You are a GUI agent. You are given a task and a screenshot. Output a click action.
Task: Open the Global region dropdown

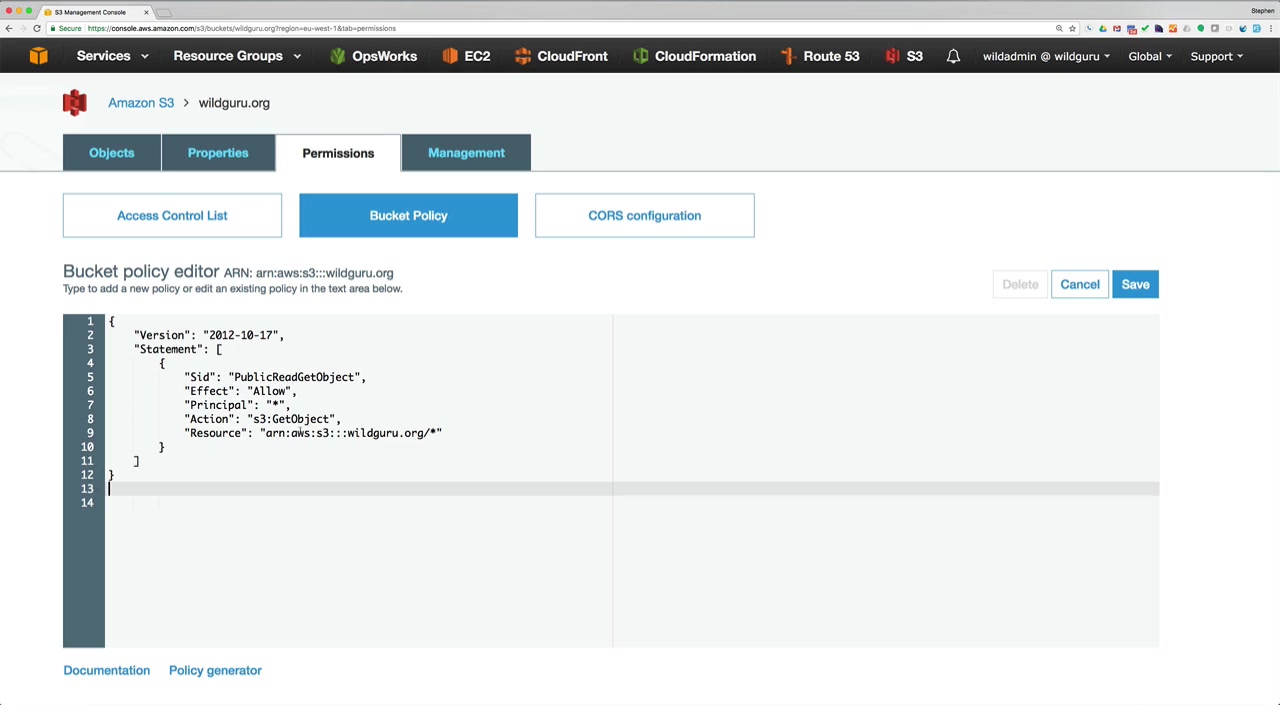coord(1150,56)
